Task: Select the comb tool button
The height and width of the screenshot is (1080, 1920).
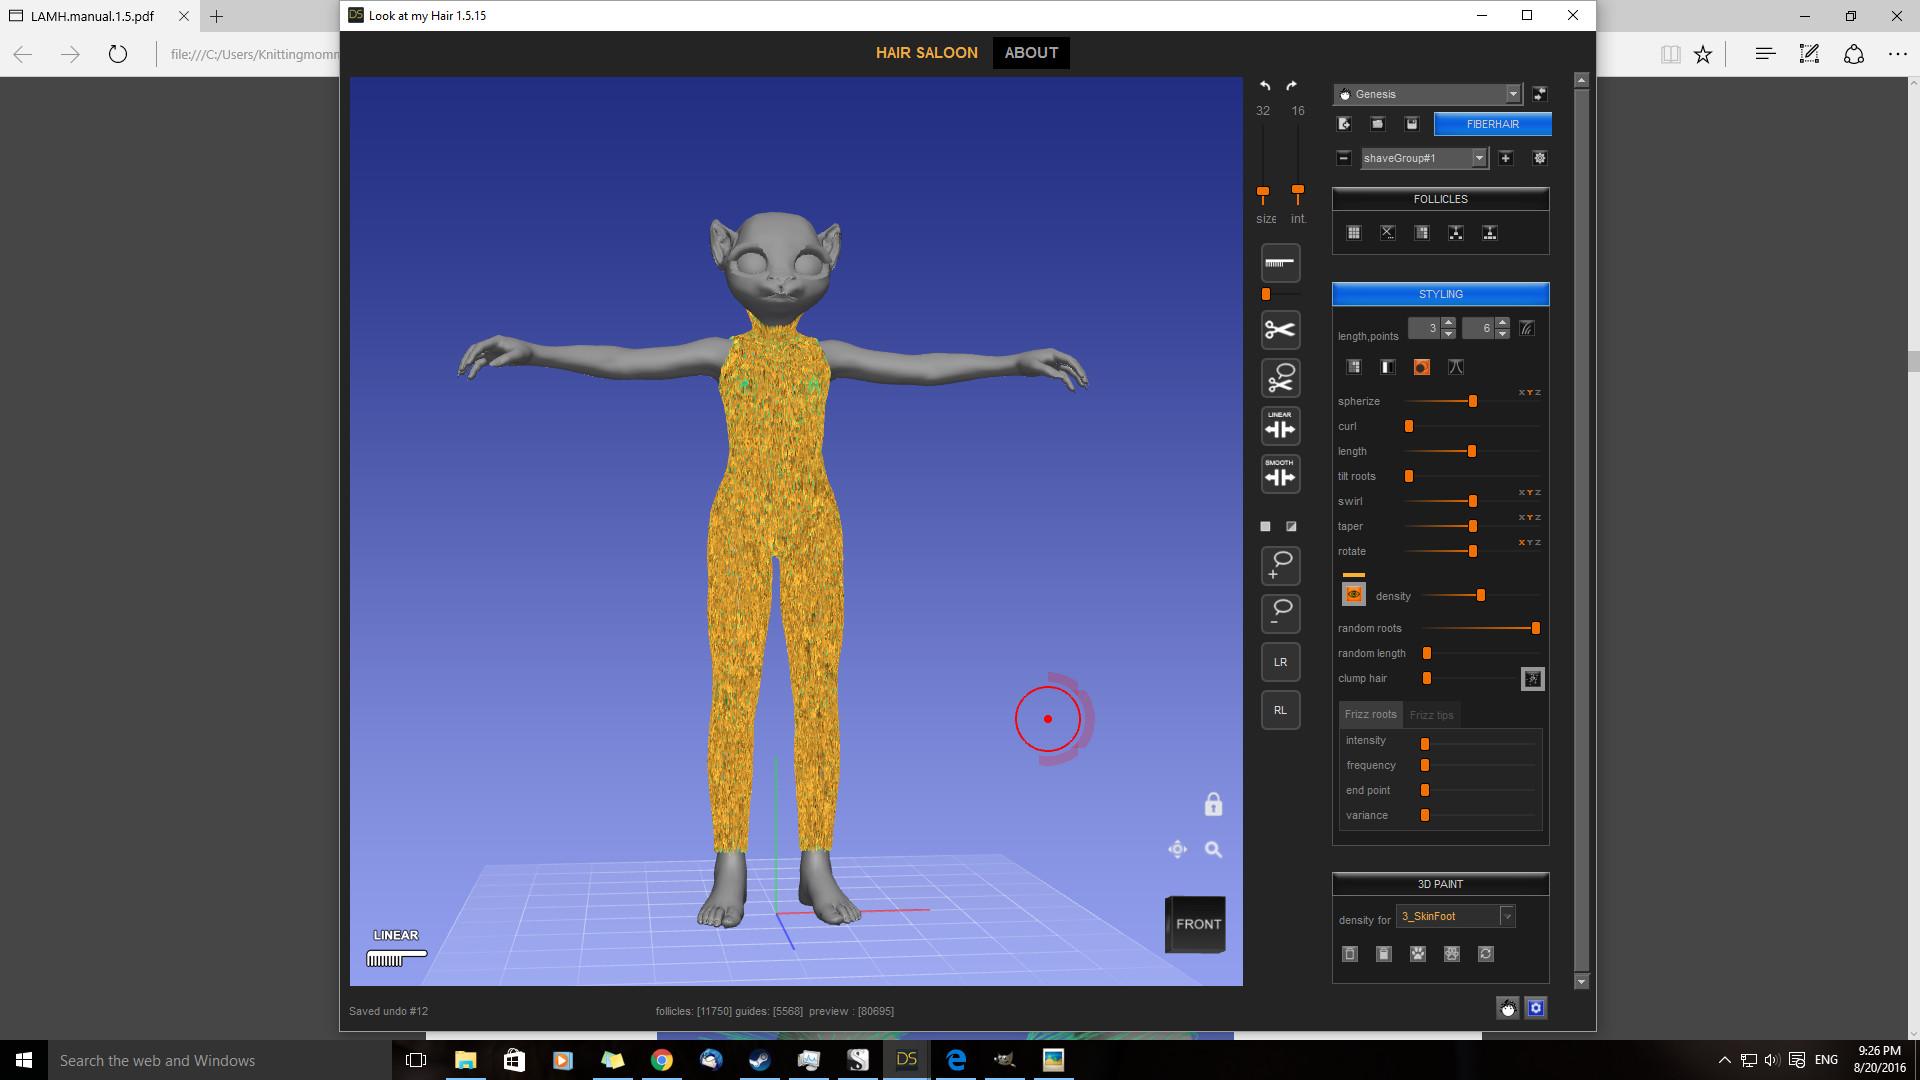Action: (x=1280, y=263)
